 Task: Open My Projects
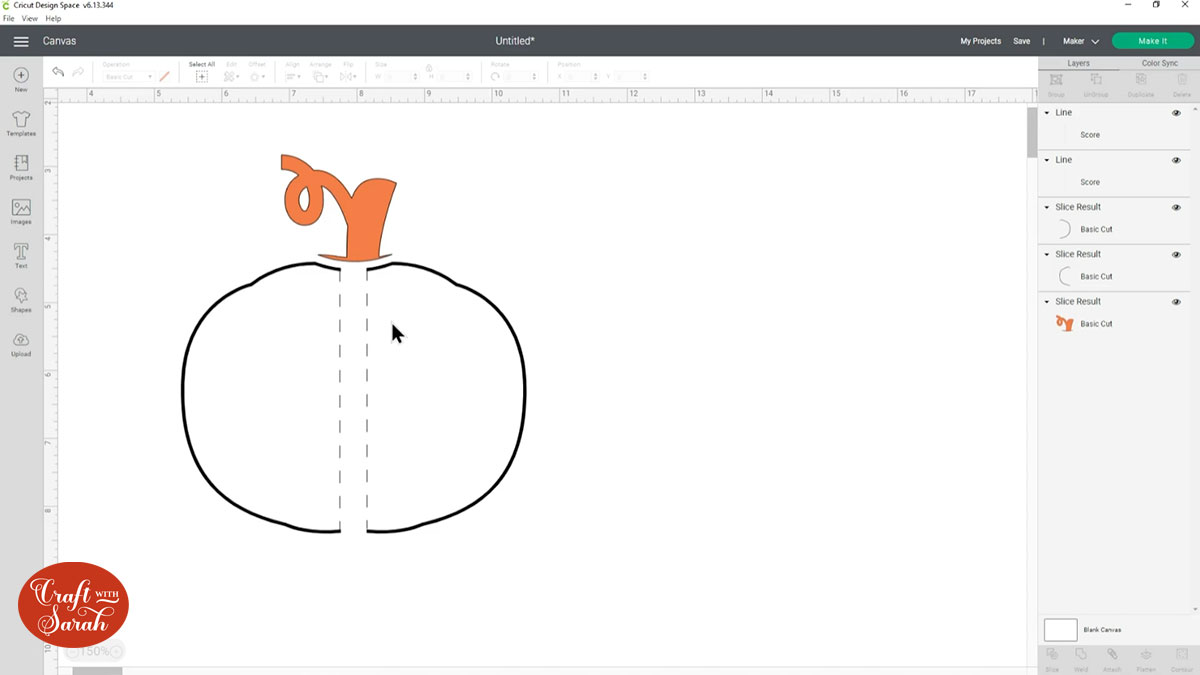(x=980, y=41)
